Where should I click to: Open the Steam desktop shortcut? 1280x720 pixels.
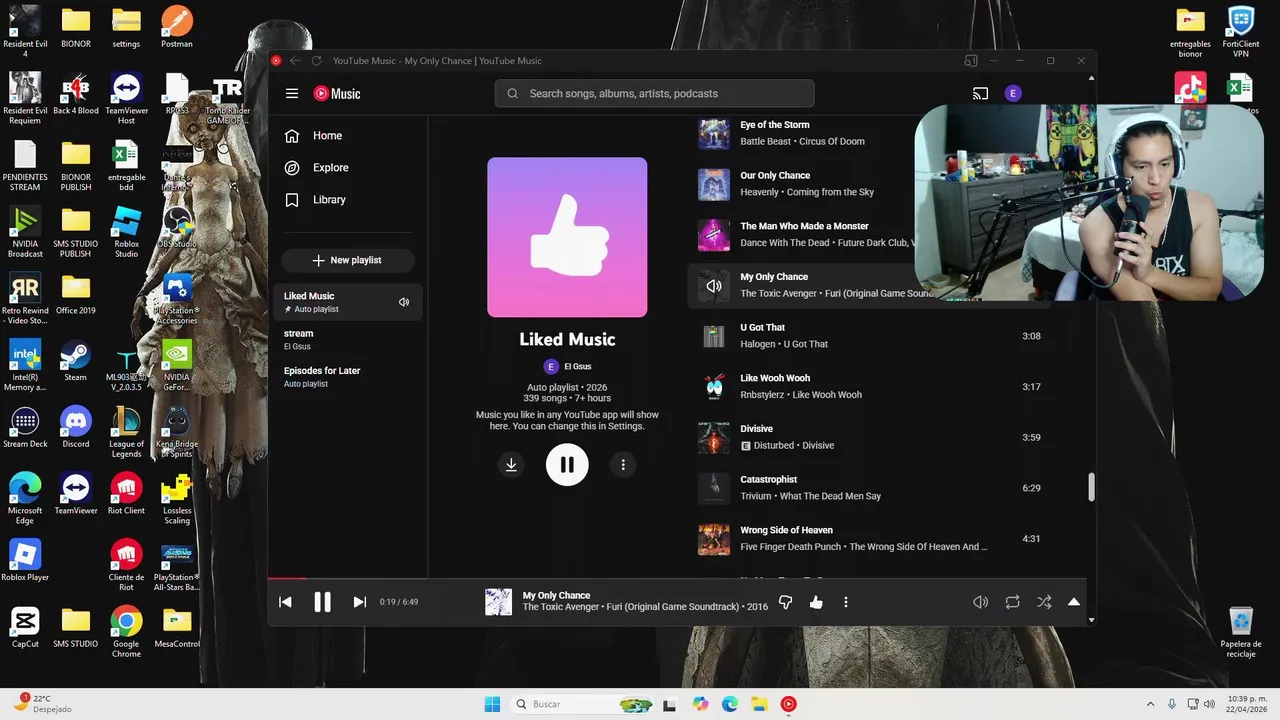click(75, 362)
